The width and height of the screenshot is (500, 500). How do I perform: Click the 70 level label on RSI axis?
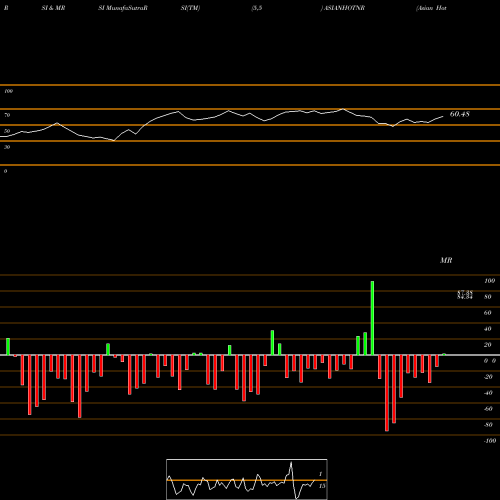tap(7, 115)
